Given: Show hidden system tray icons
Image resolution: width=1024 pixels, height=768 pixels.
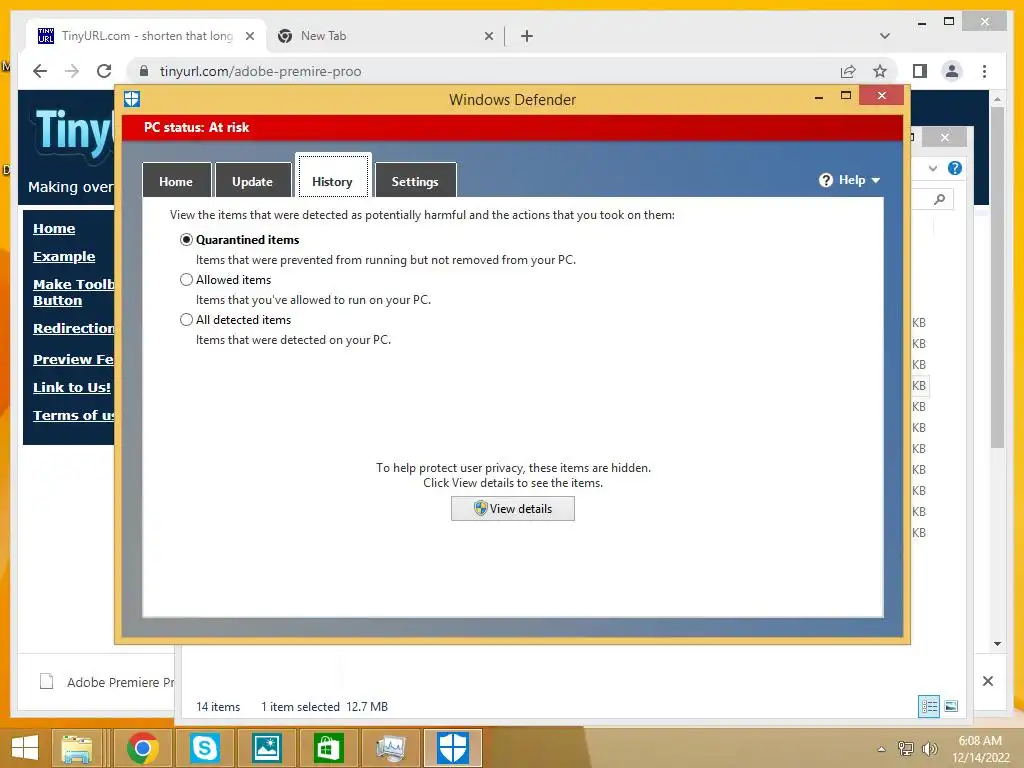Looking at the screenshot, I should coord(882,749).
